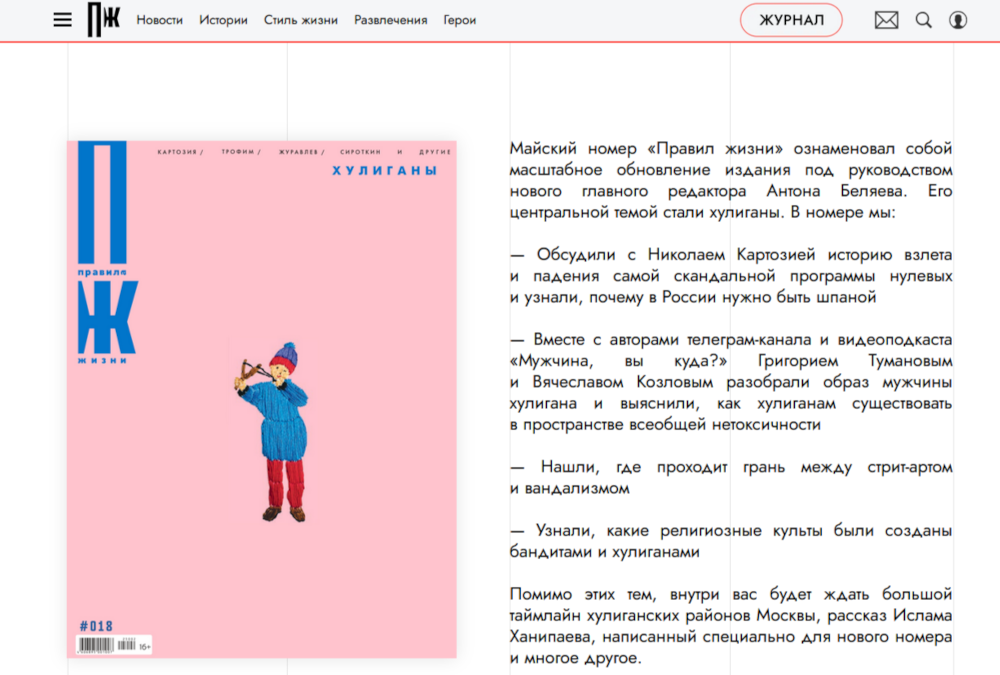This screenshot has width=1000, height=675.
Task: Click the bullet mentioning «Мужчина, вы куда?»
Action: click(x=731, y=382)
